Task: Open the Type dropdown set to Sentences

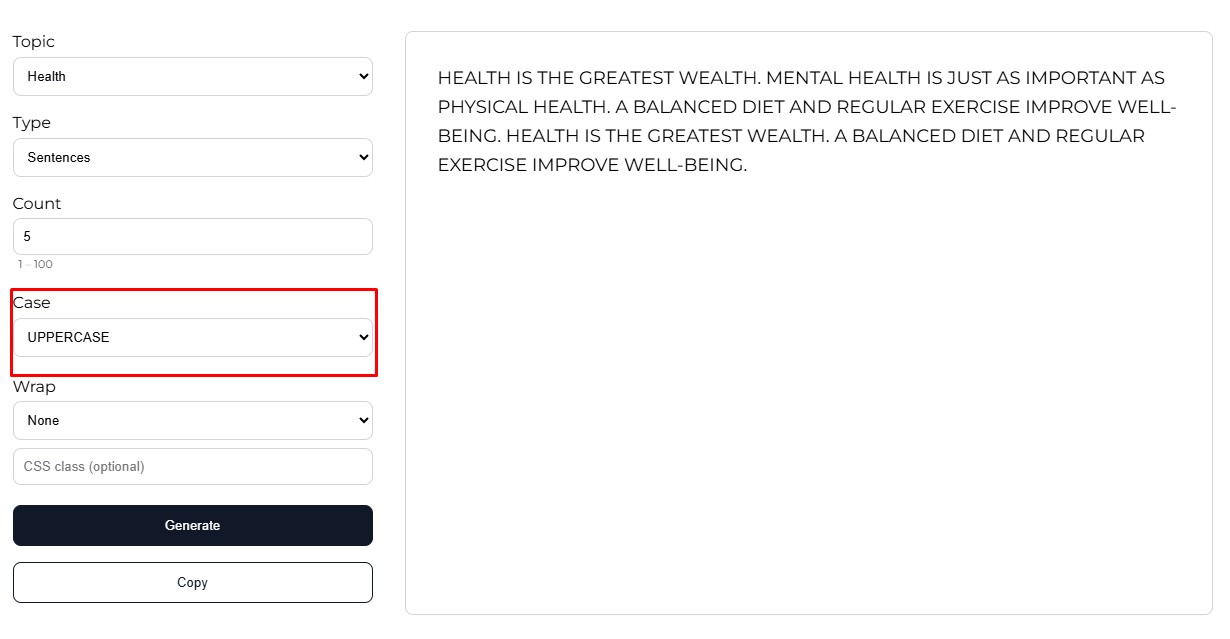Action: click(x=192, y=157)
